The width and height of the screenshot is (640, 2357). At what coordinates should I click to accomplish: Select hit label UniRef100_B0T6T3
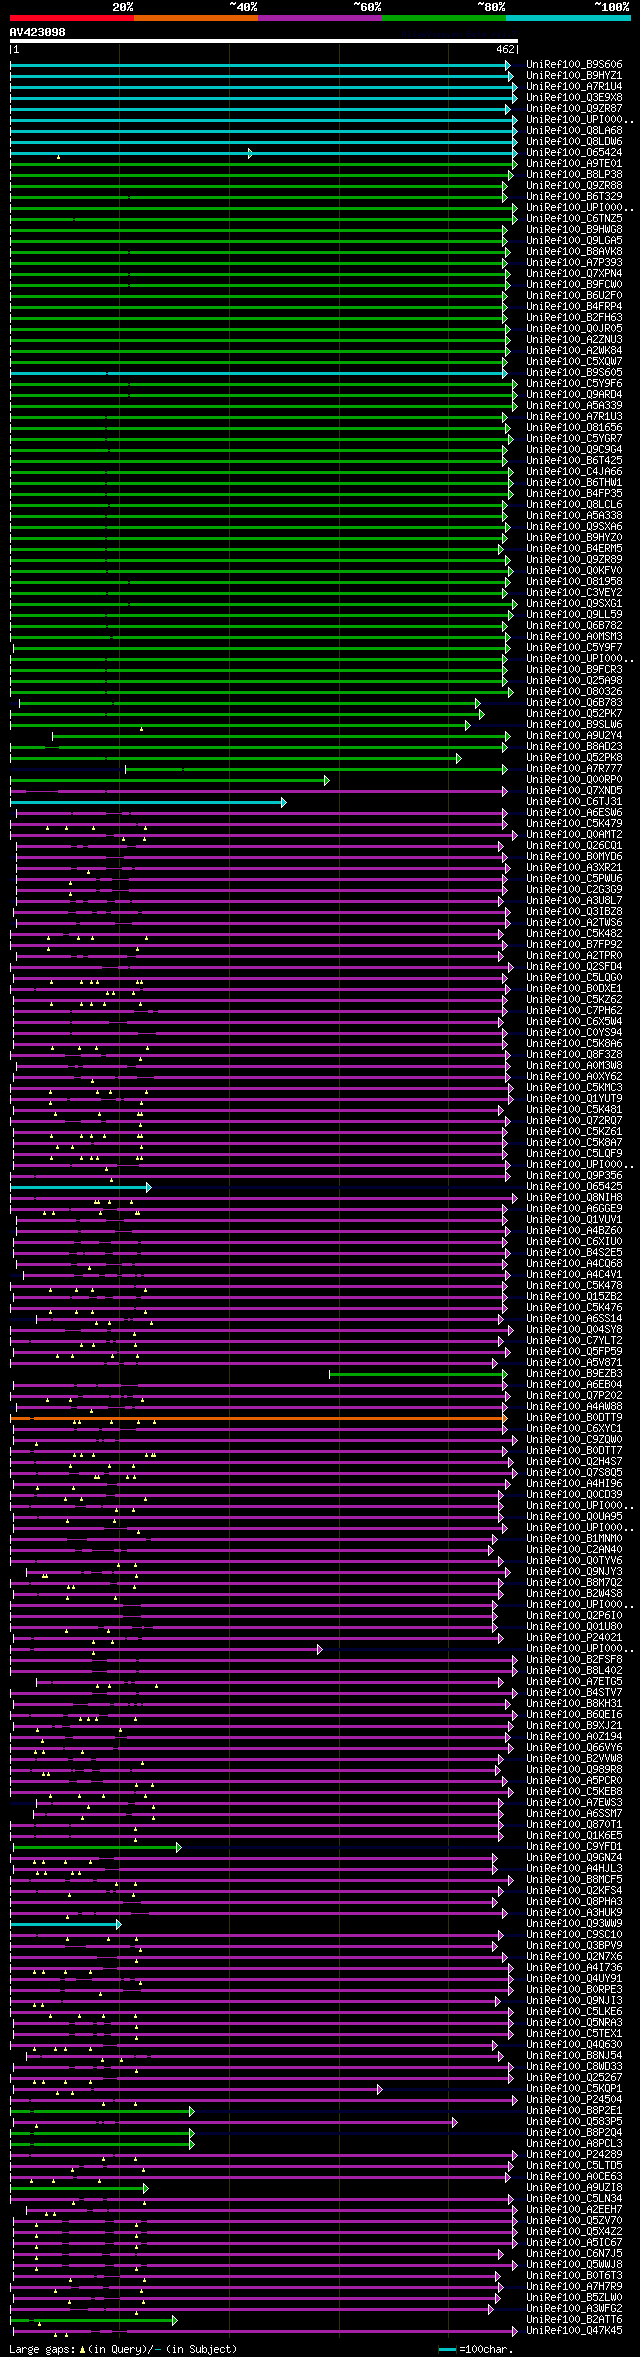[574, 2276]
